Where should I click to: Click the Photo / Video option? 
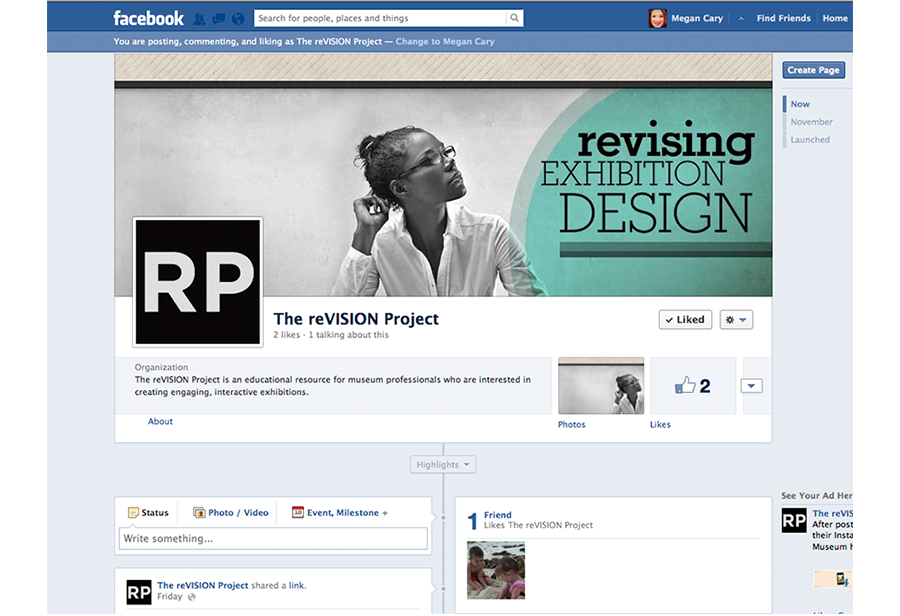(231, 513)
